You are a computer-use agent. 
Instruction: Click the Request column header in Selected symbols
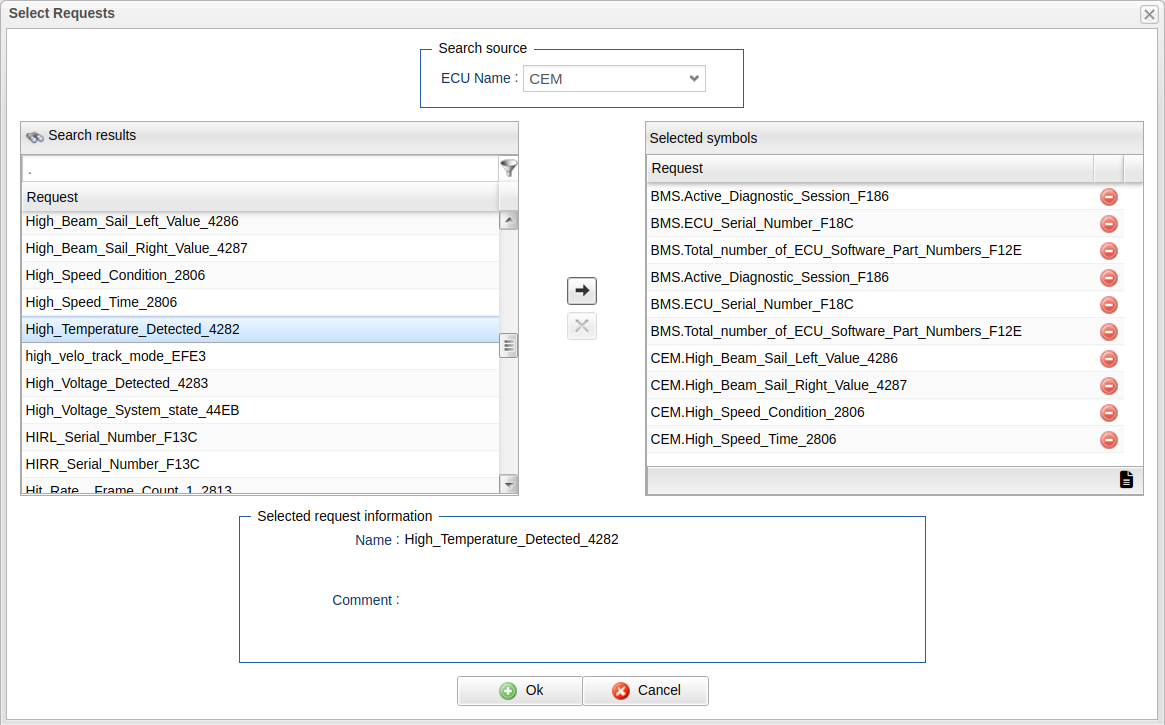pyautogui.click(x=869, y=168)
